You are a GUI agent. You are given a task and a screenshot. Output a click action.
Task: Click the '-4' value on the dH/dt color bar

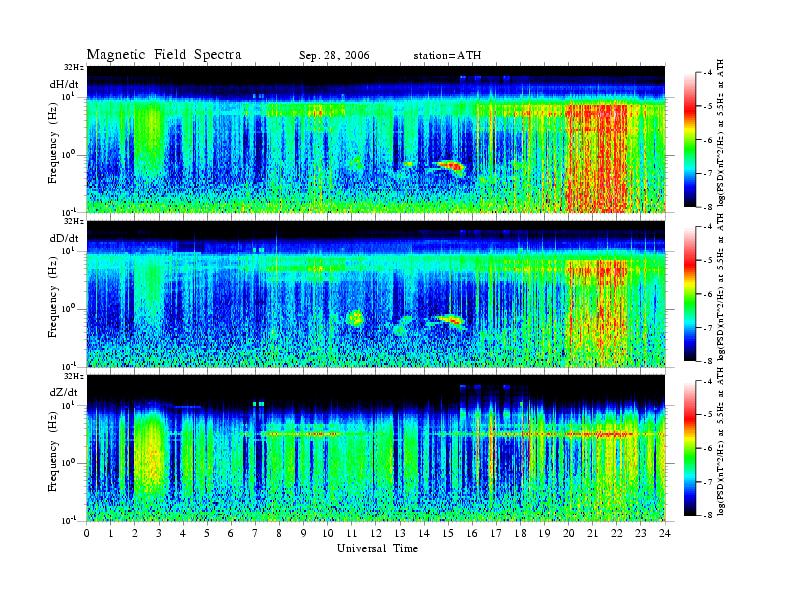pos(708,73)
